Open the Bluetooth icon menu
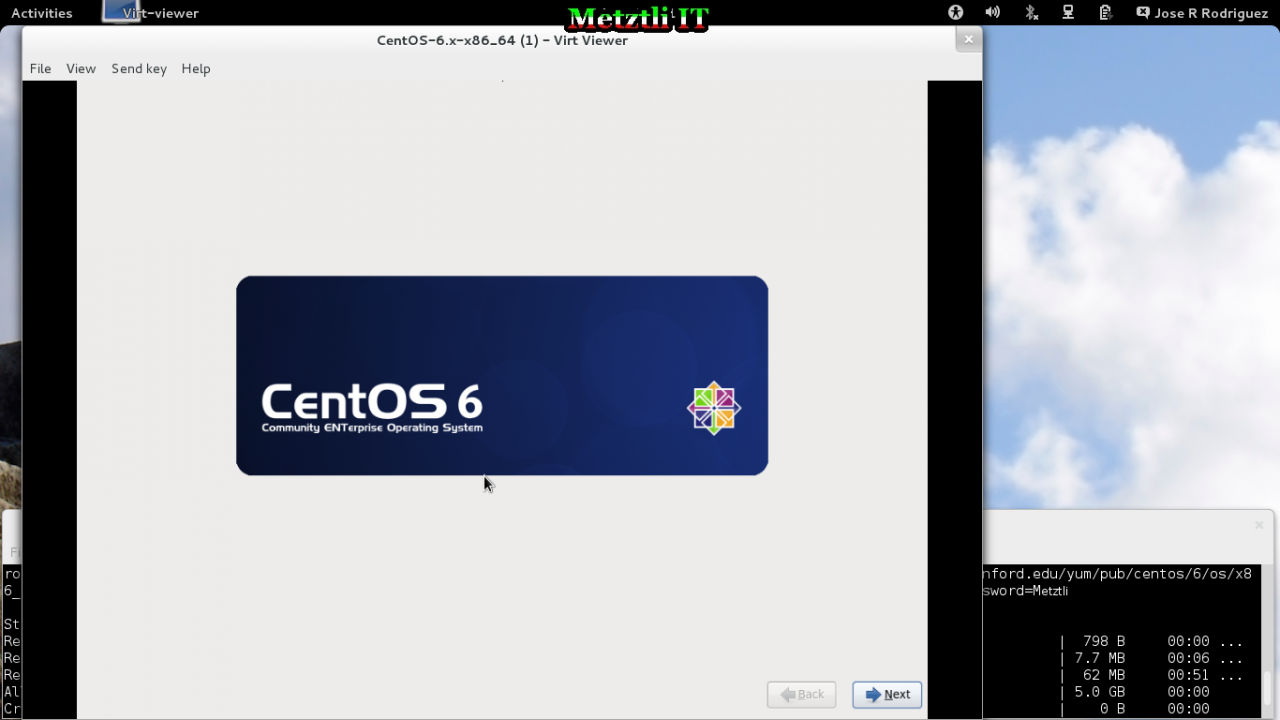 [x=1031, y=13]
